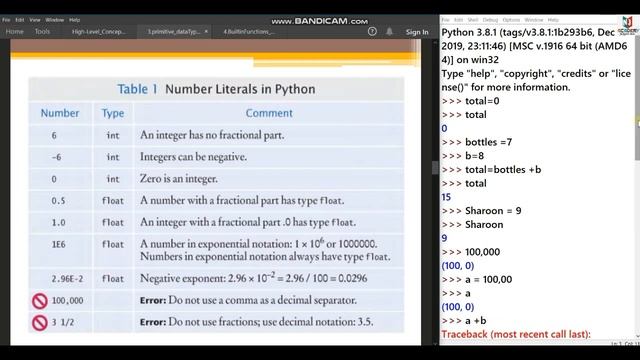Open the Help question-mark icon in PDF viewer
The height and width of the screenshot is (360, 640).
(x=372, y=31)
